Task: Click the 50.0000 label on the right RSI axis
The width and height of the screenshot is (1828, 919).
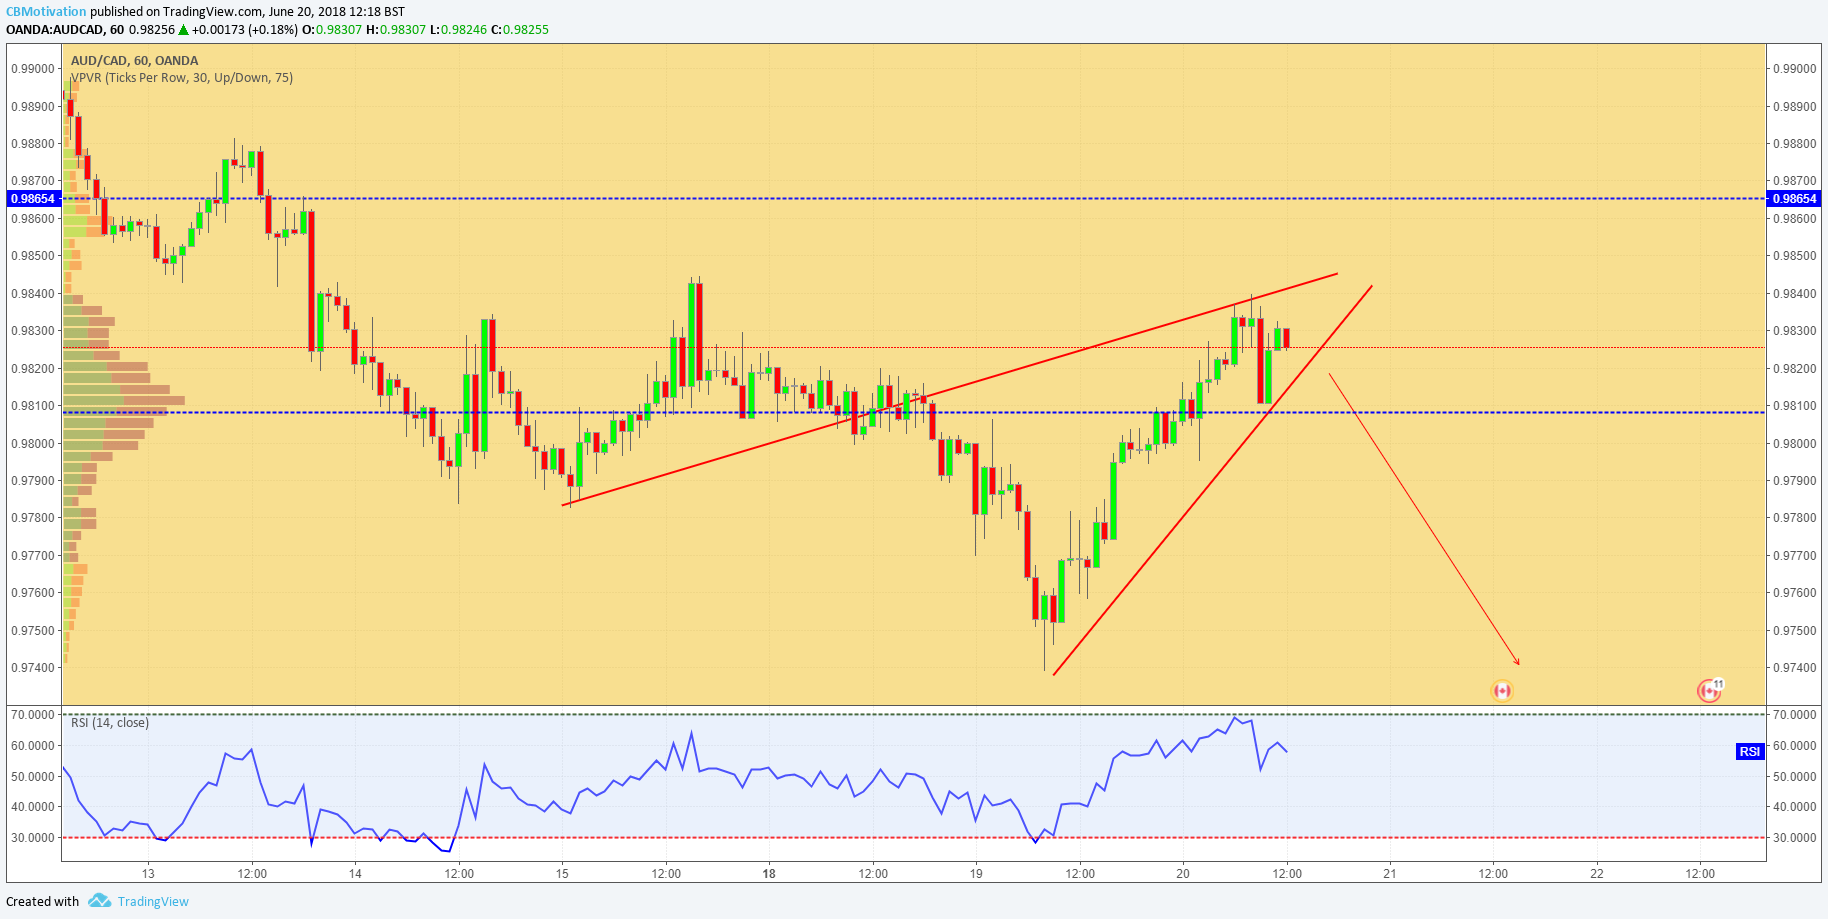Action: tap(1794, 777)
